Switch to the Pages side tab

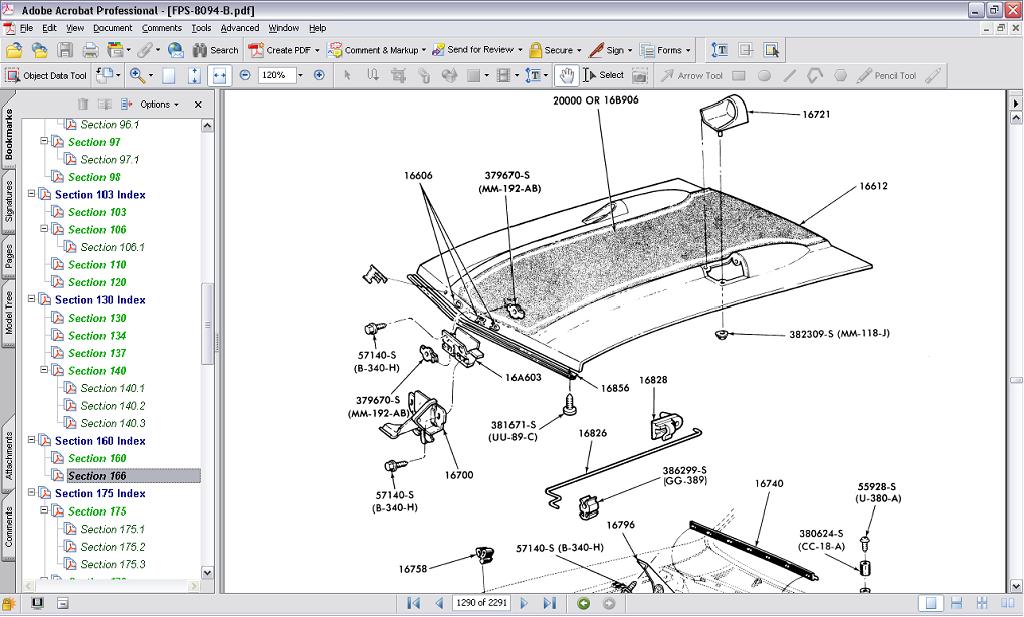click(x=9, y=257)
